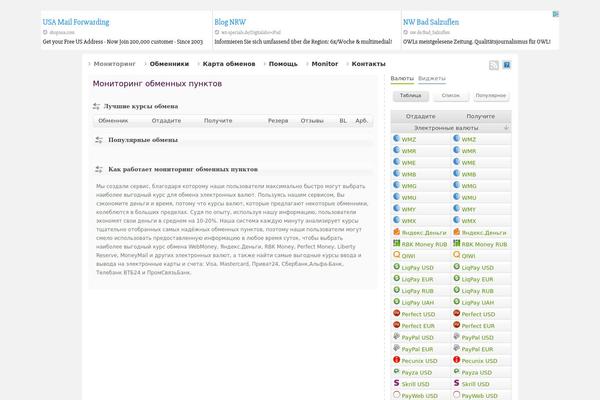Open USA Mail Forwarding ad link
This screenshot has width=600, height=400.
point(76,22)
